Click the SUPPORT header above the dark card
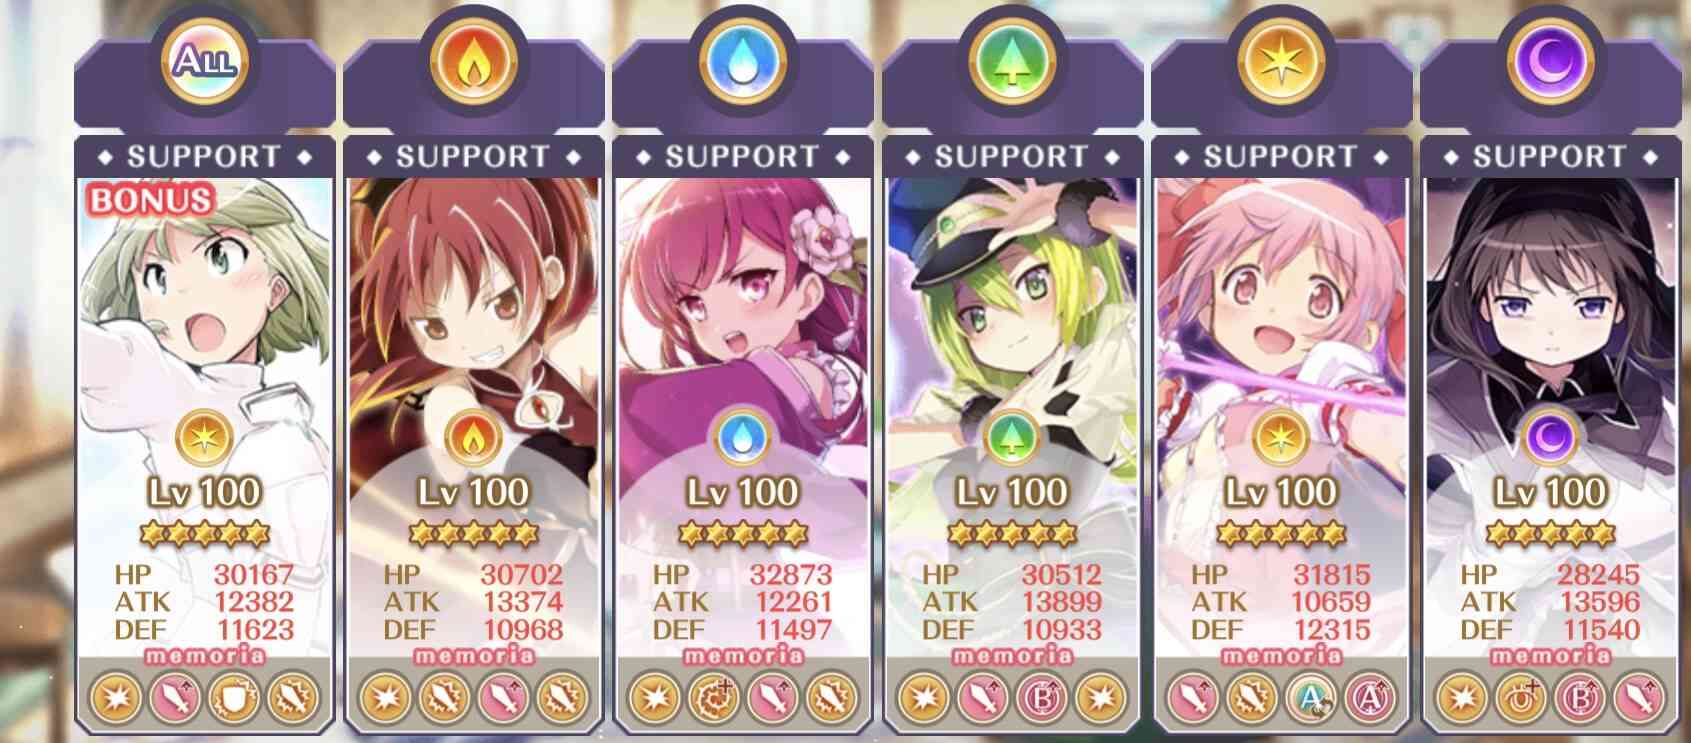This screenshot has width=1691, height=743. (1551, 157)
